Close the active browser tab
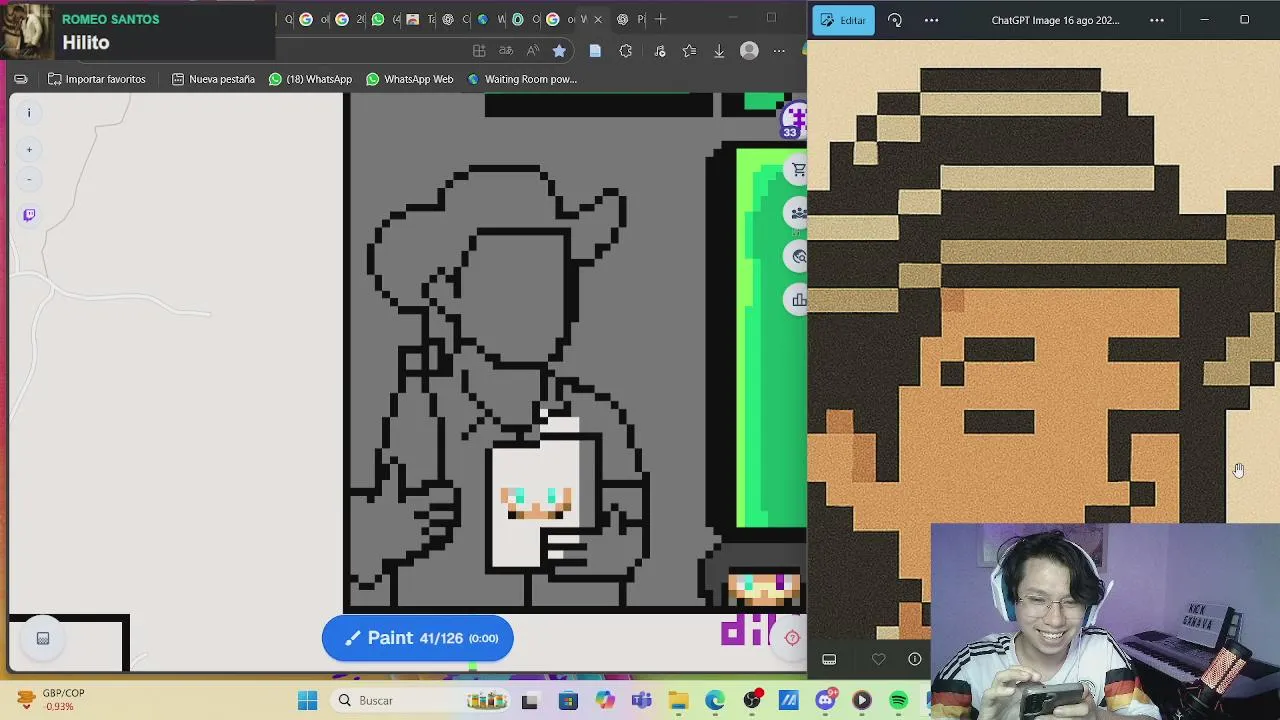 coord(598,19)
